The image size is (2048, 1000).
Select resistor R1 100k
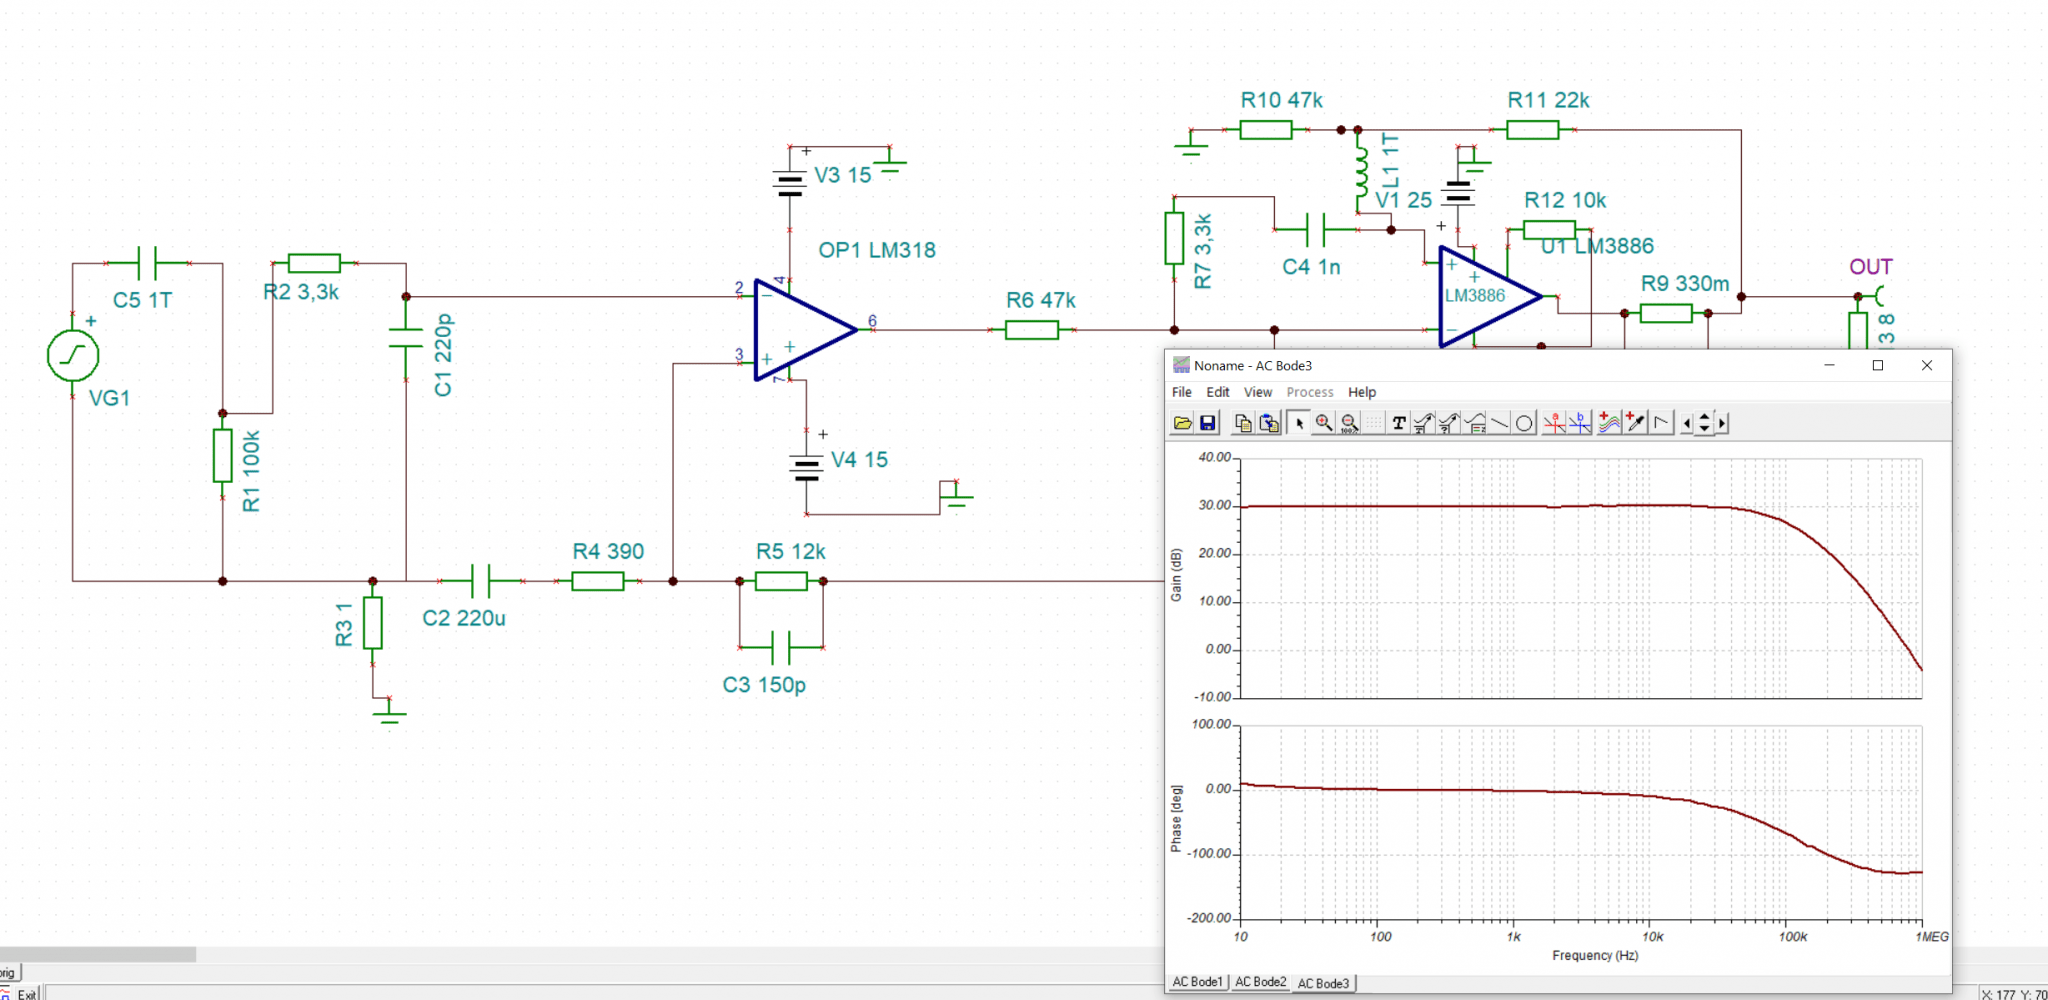point(223,456)
